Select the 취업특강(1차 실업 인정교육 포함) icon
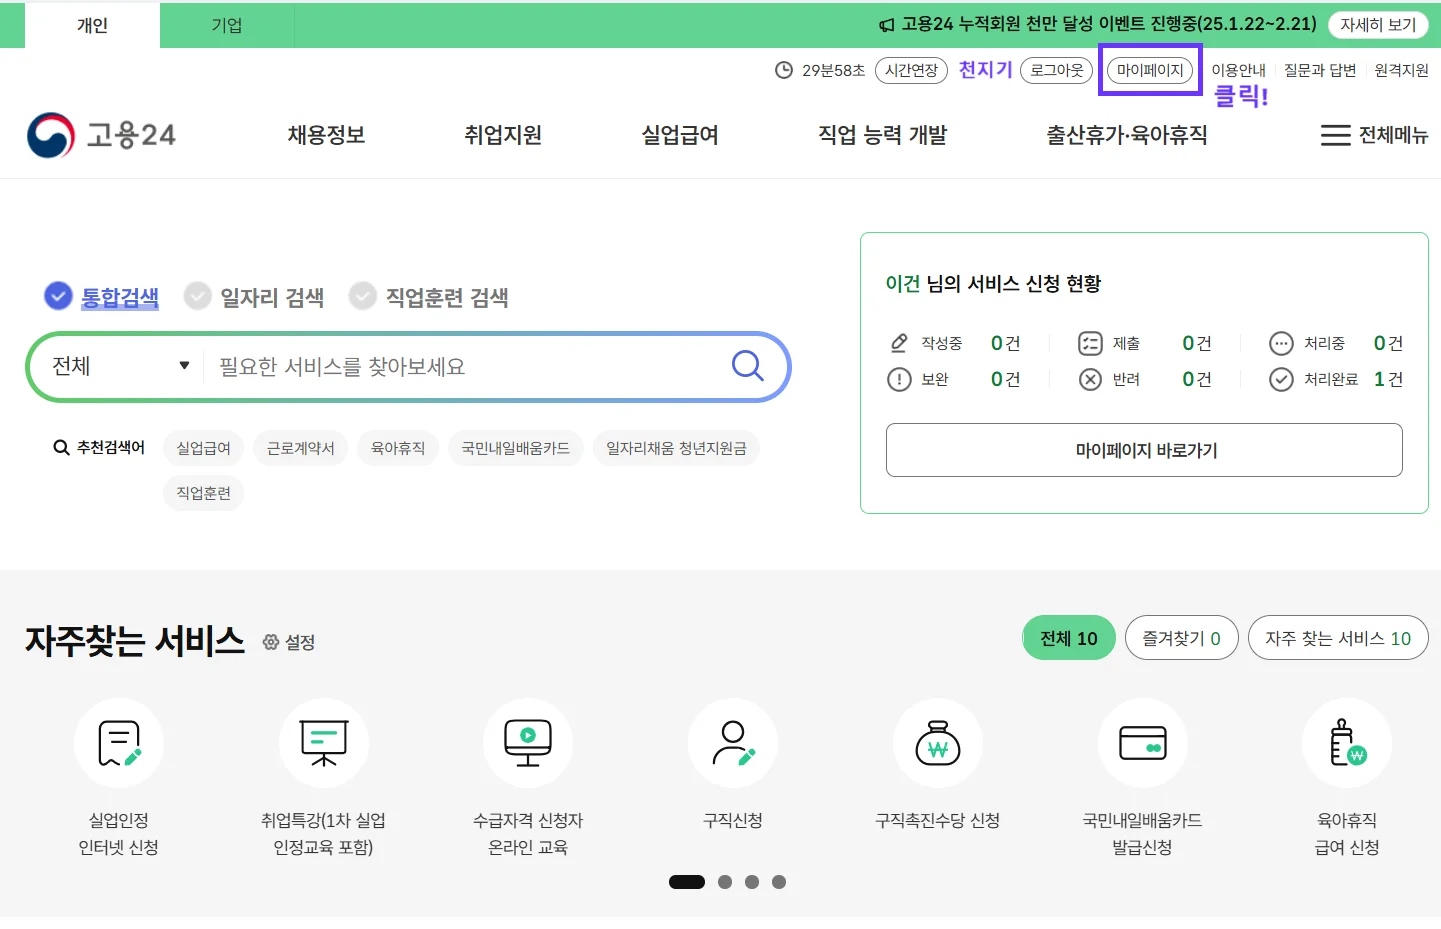This screenshot has width=1441, height=929. 323,743
